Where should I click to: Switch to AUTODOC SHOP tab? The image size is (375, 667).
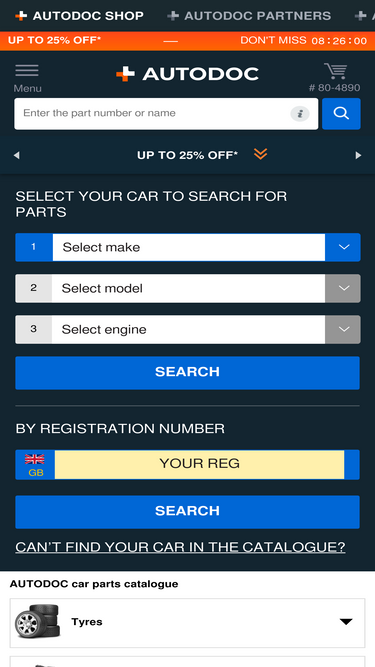[80, 16]
